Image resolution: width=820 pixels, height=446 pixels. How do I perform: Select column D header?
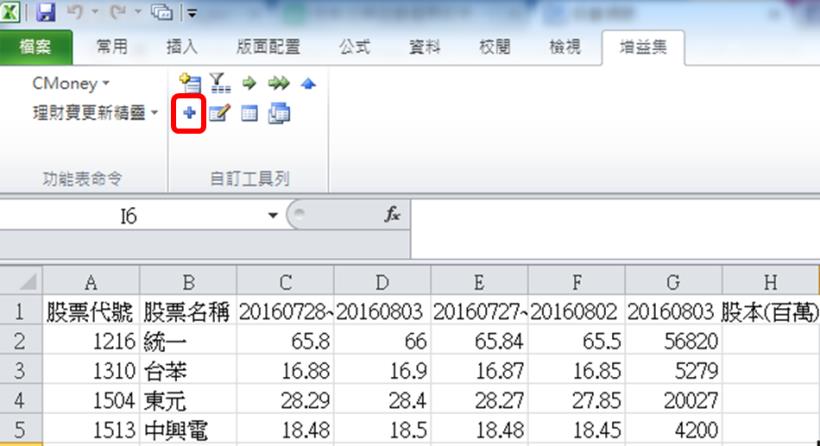[x=382, y=282]
